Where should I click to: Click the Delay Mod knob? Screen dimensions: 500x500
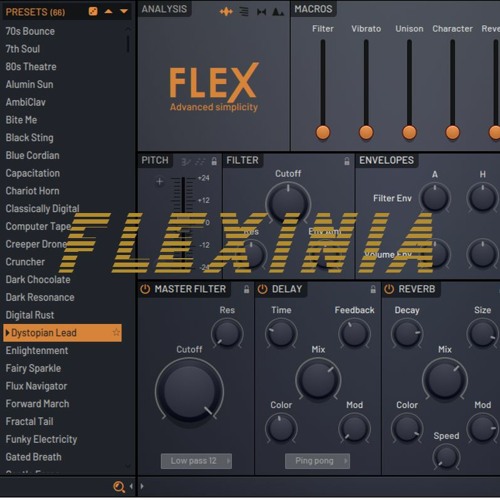tap(354, 428)
